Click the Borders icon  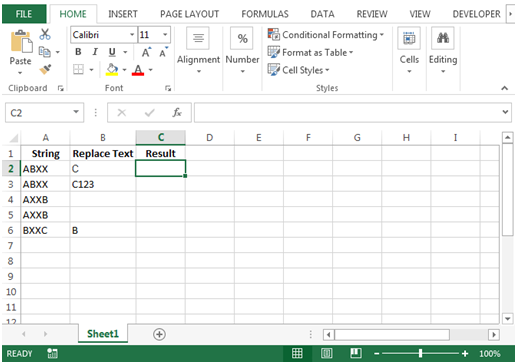click(78, 70)
